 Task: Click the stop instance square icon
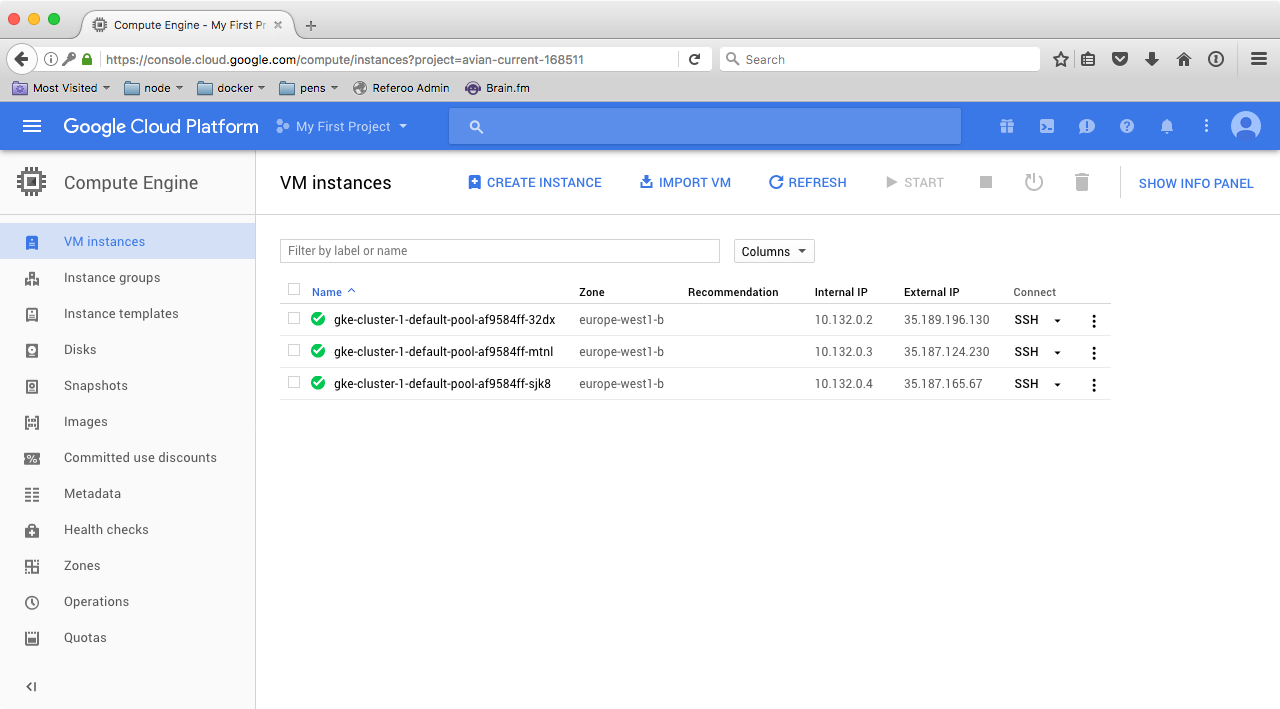click(986, 182)
